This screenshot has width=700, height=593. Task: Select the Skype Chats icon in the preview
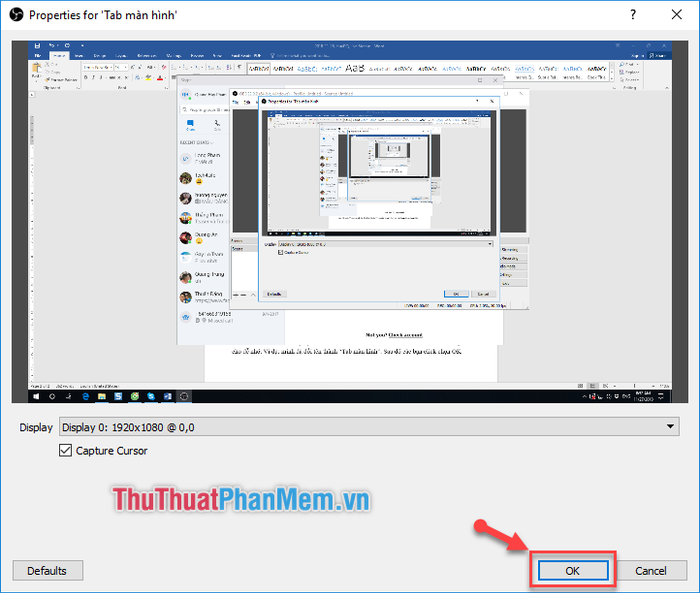[x=190, y=122]
